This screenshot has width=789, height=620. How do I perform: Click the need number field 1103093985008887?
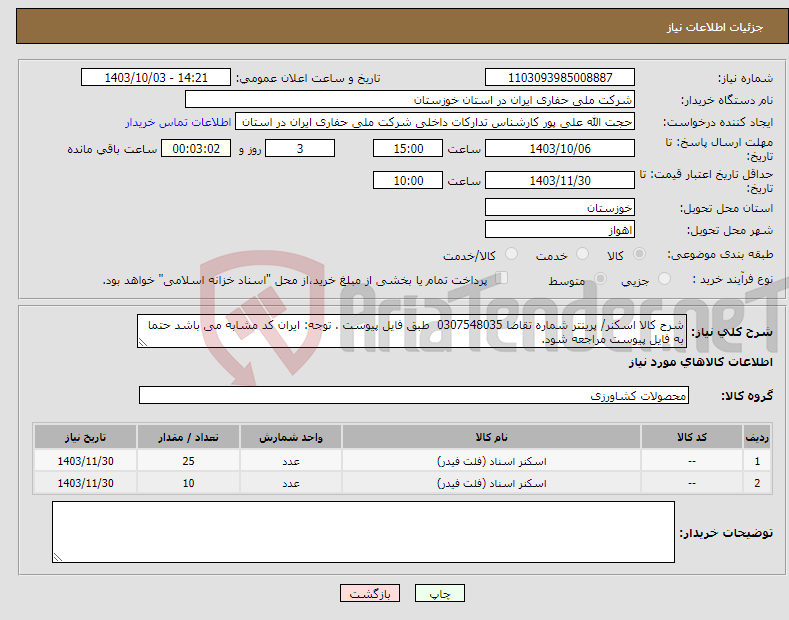560,78
